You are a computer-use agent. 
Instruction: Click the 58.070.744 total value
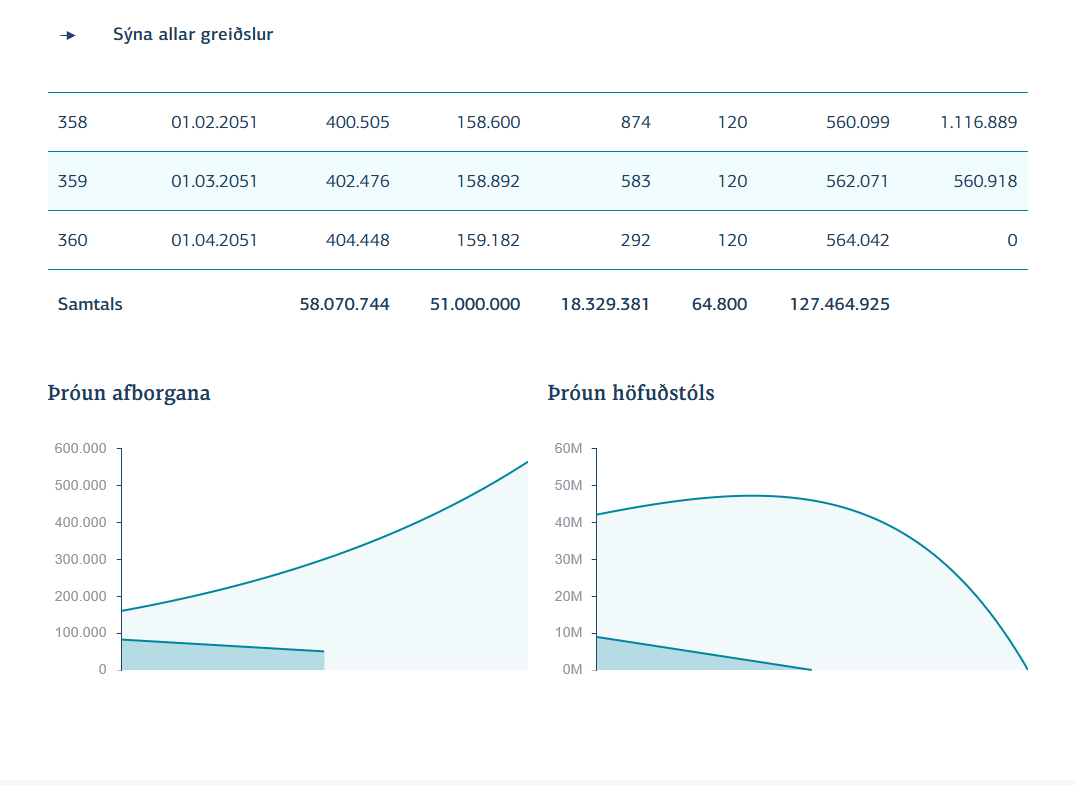coord(344,304)
